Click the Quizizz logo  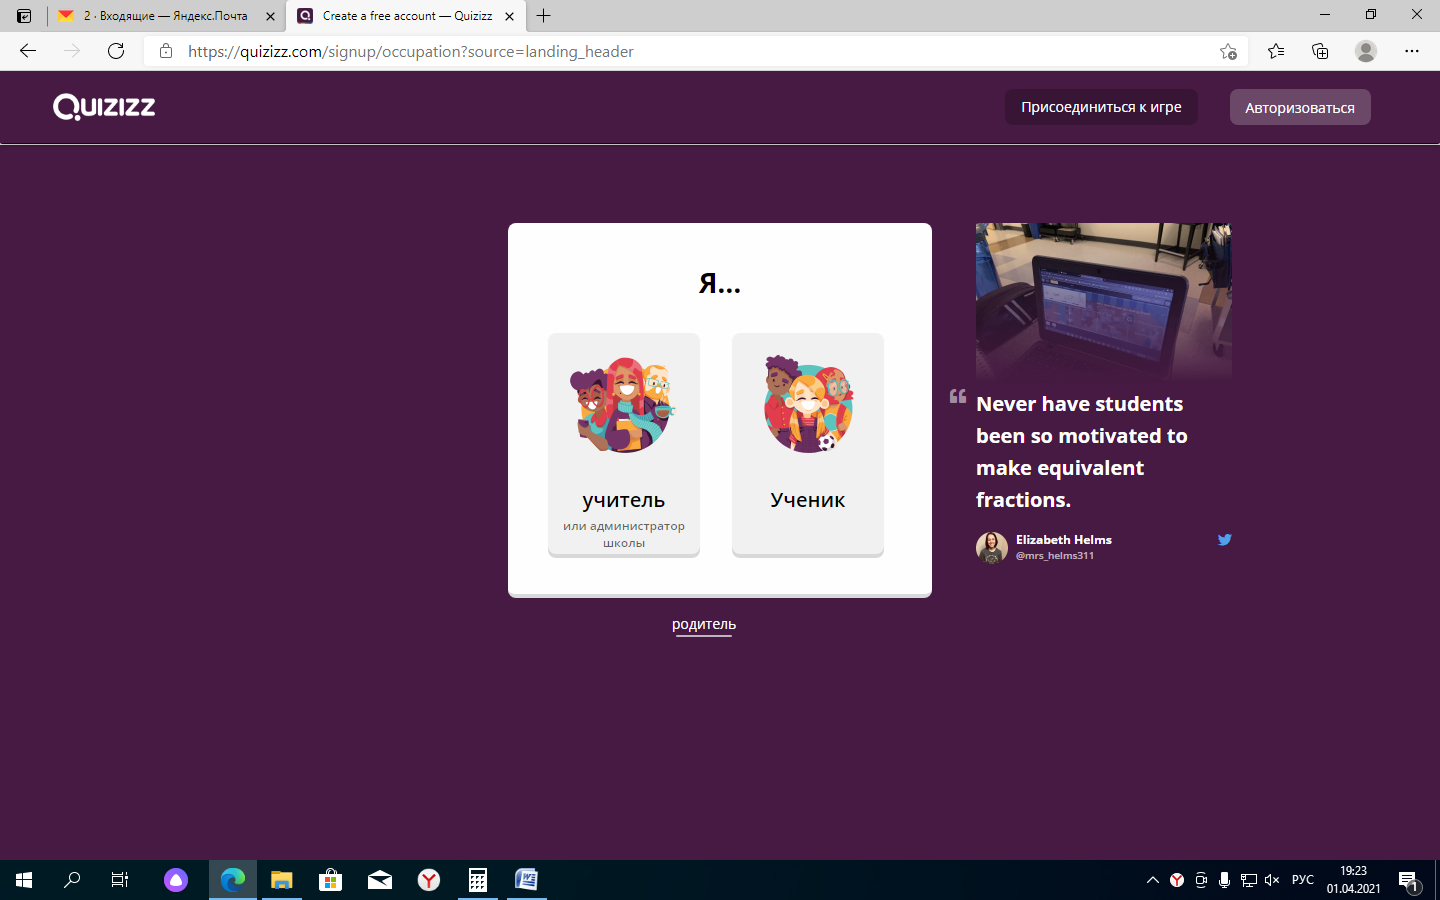click(104, 107)
